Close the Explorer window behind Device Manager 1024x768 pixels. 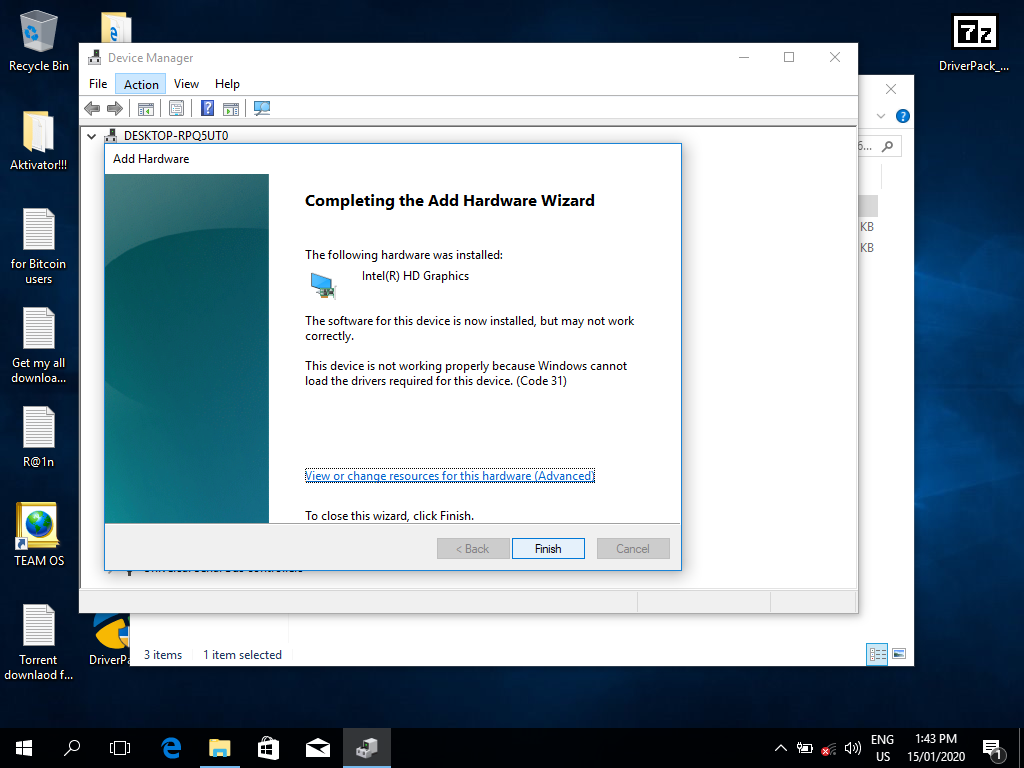pos(891,89)
